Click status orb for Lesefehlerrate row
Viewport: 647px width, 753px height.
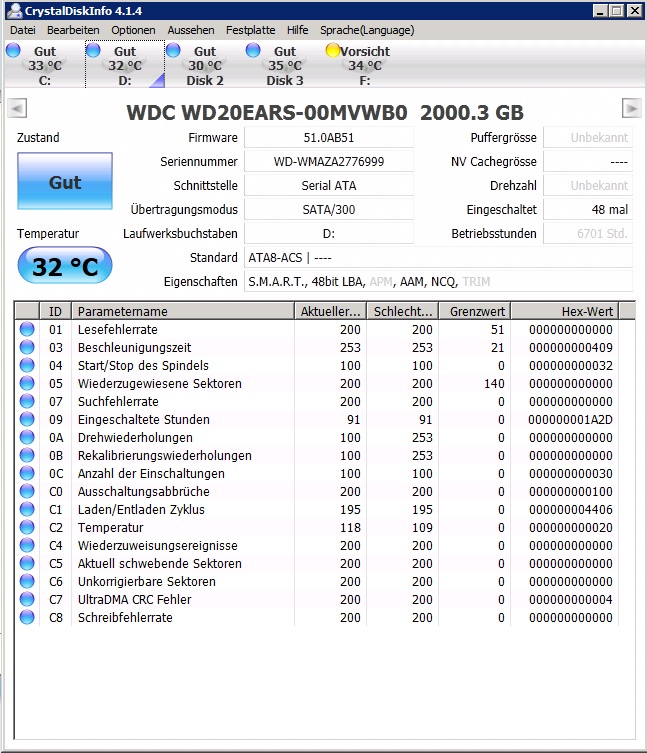27,329
